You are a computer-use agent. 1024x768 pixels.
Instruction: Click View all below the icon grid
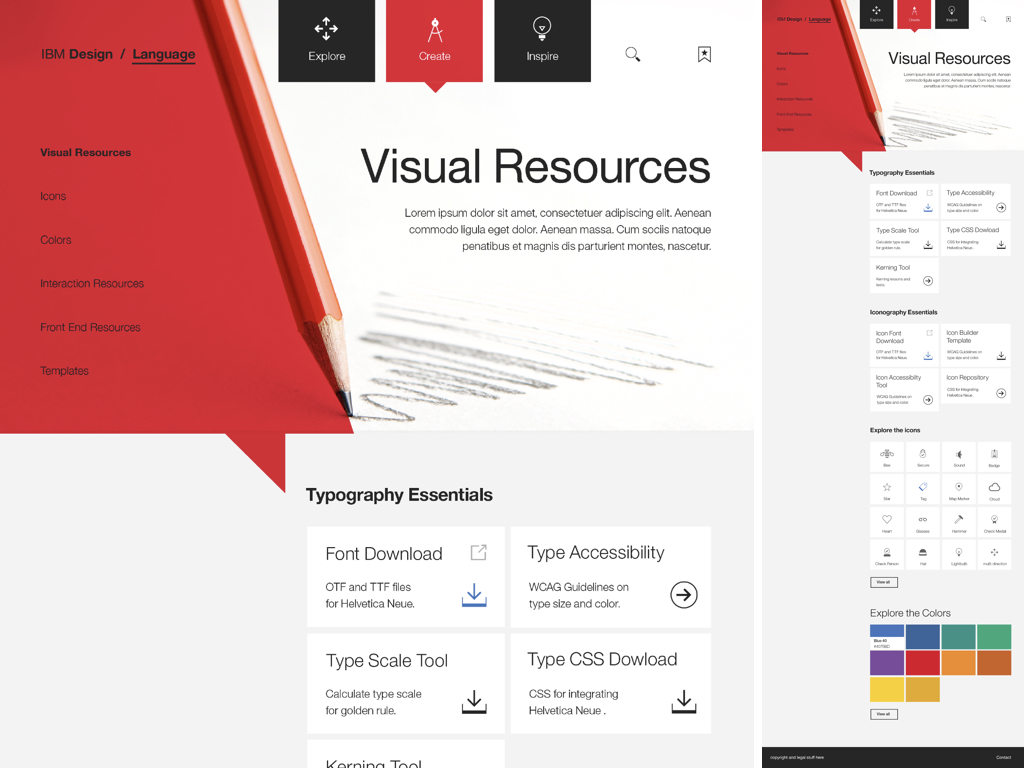coord(884,582)
